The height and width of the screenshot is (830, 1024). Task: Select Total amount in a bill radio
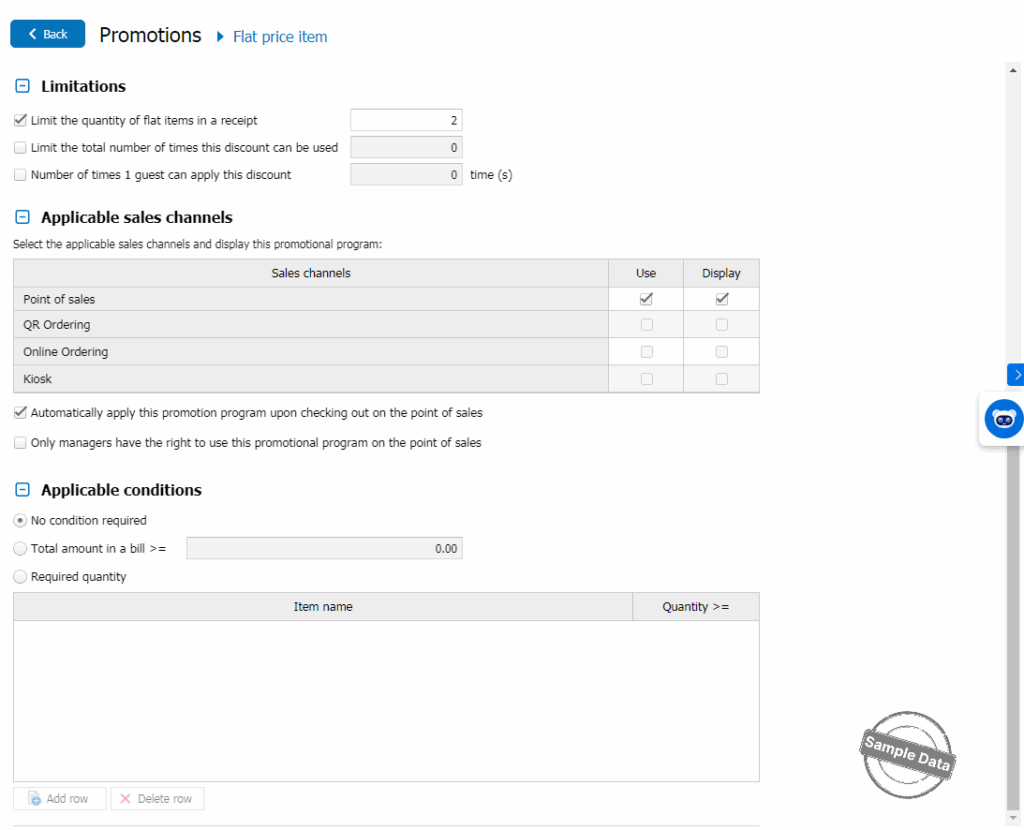pyautogui.click(x=20, y=548)
